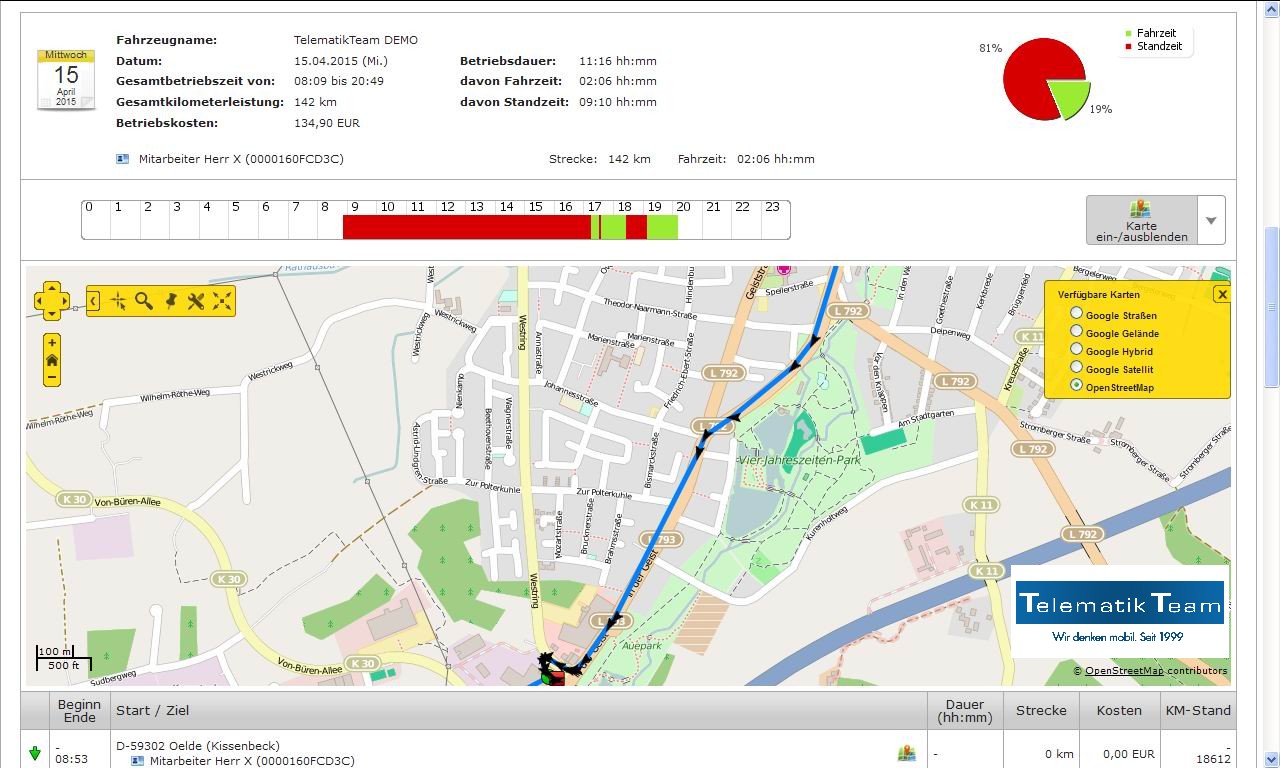Click operating cost value 134,90 EUR
The image size is (1280, 768).
click(327, 123)
